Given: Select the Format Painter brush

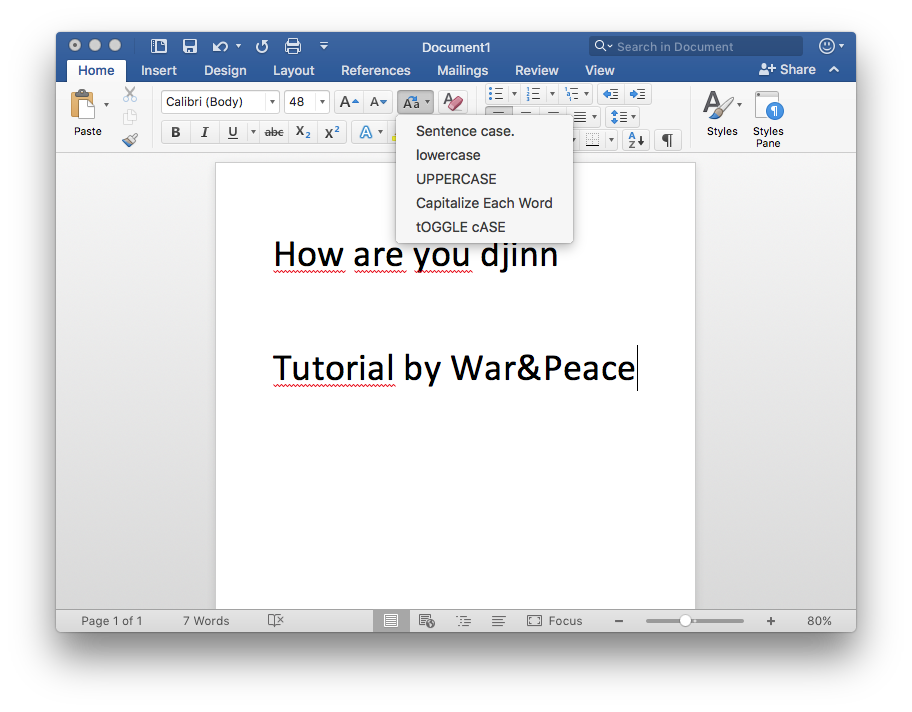Looking at the screenshot, I should (130, 140).
